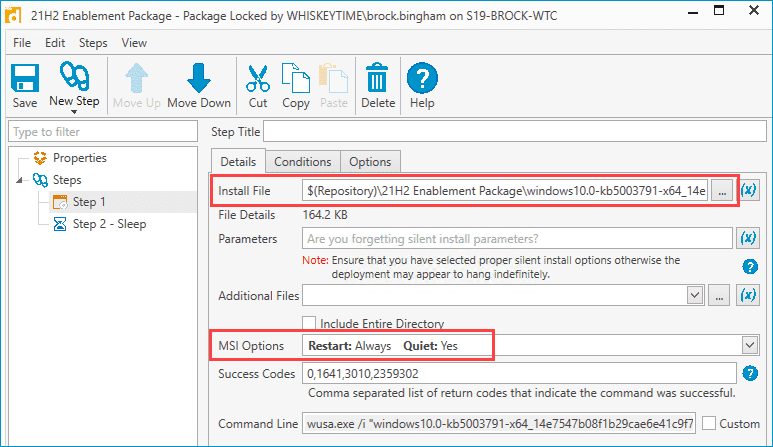Click the Type to filter box
773x447 pixels.
tap(103, 132)
